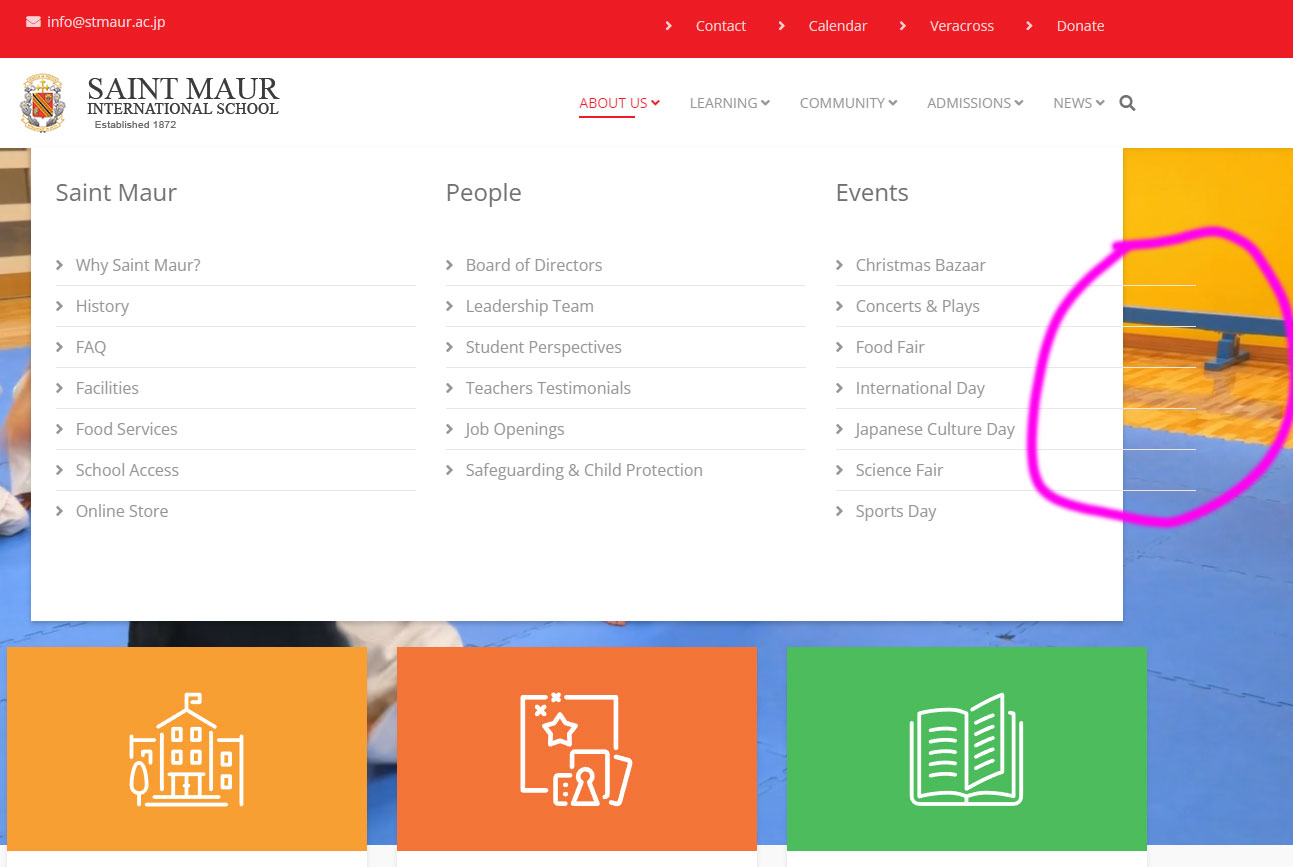This screenshot has width=1293, height=867.
Task: Select Why Saint Maur? menu entry
Action: 138,265
